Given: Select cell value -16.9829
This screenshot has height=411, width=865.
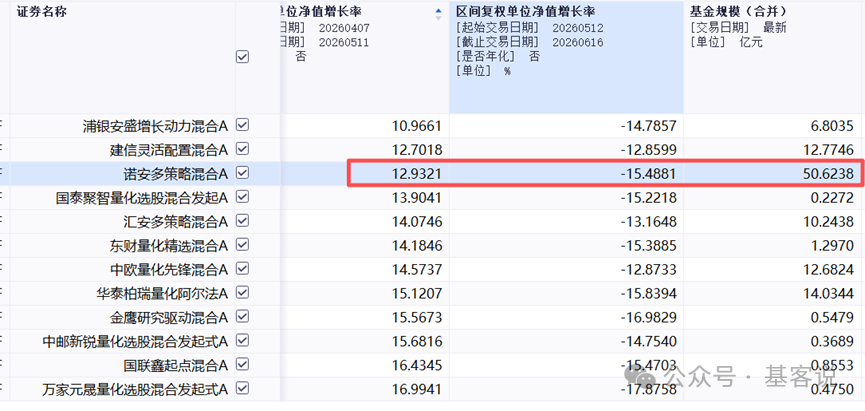Looking at the screenshot, I should click(x=648, y=318).
